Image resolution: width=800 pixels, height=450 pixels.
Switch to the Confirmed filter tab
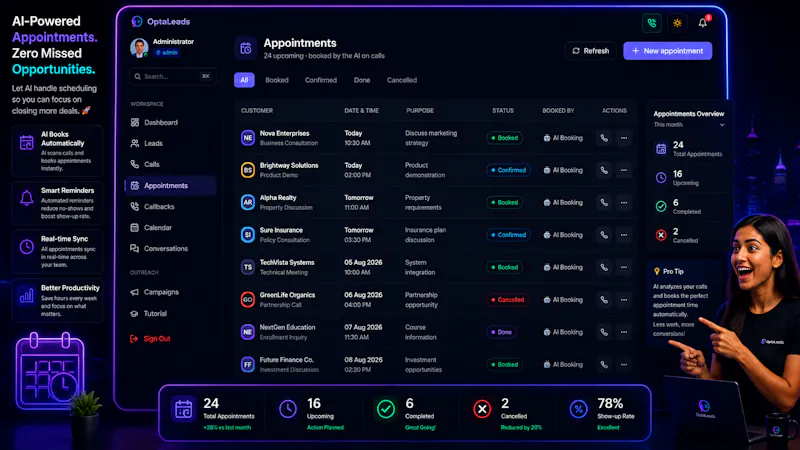320,80
